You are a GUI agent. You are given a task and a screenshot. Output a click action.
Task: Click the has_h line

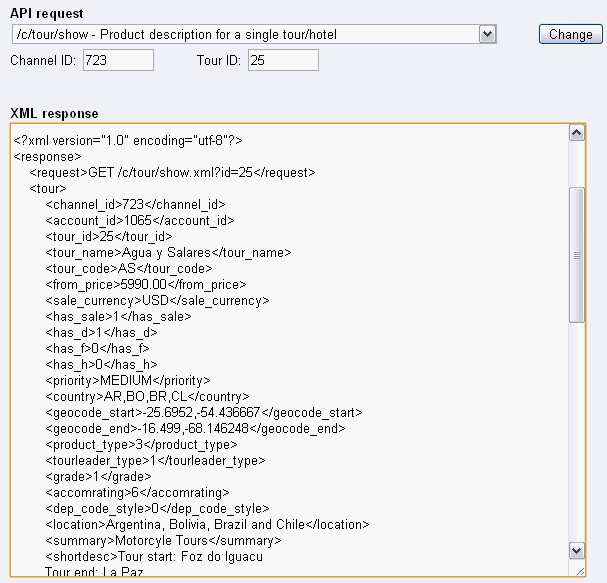[101, 364]
